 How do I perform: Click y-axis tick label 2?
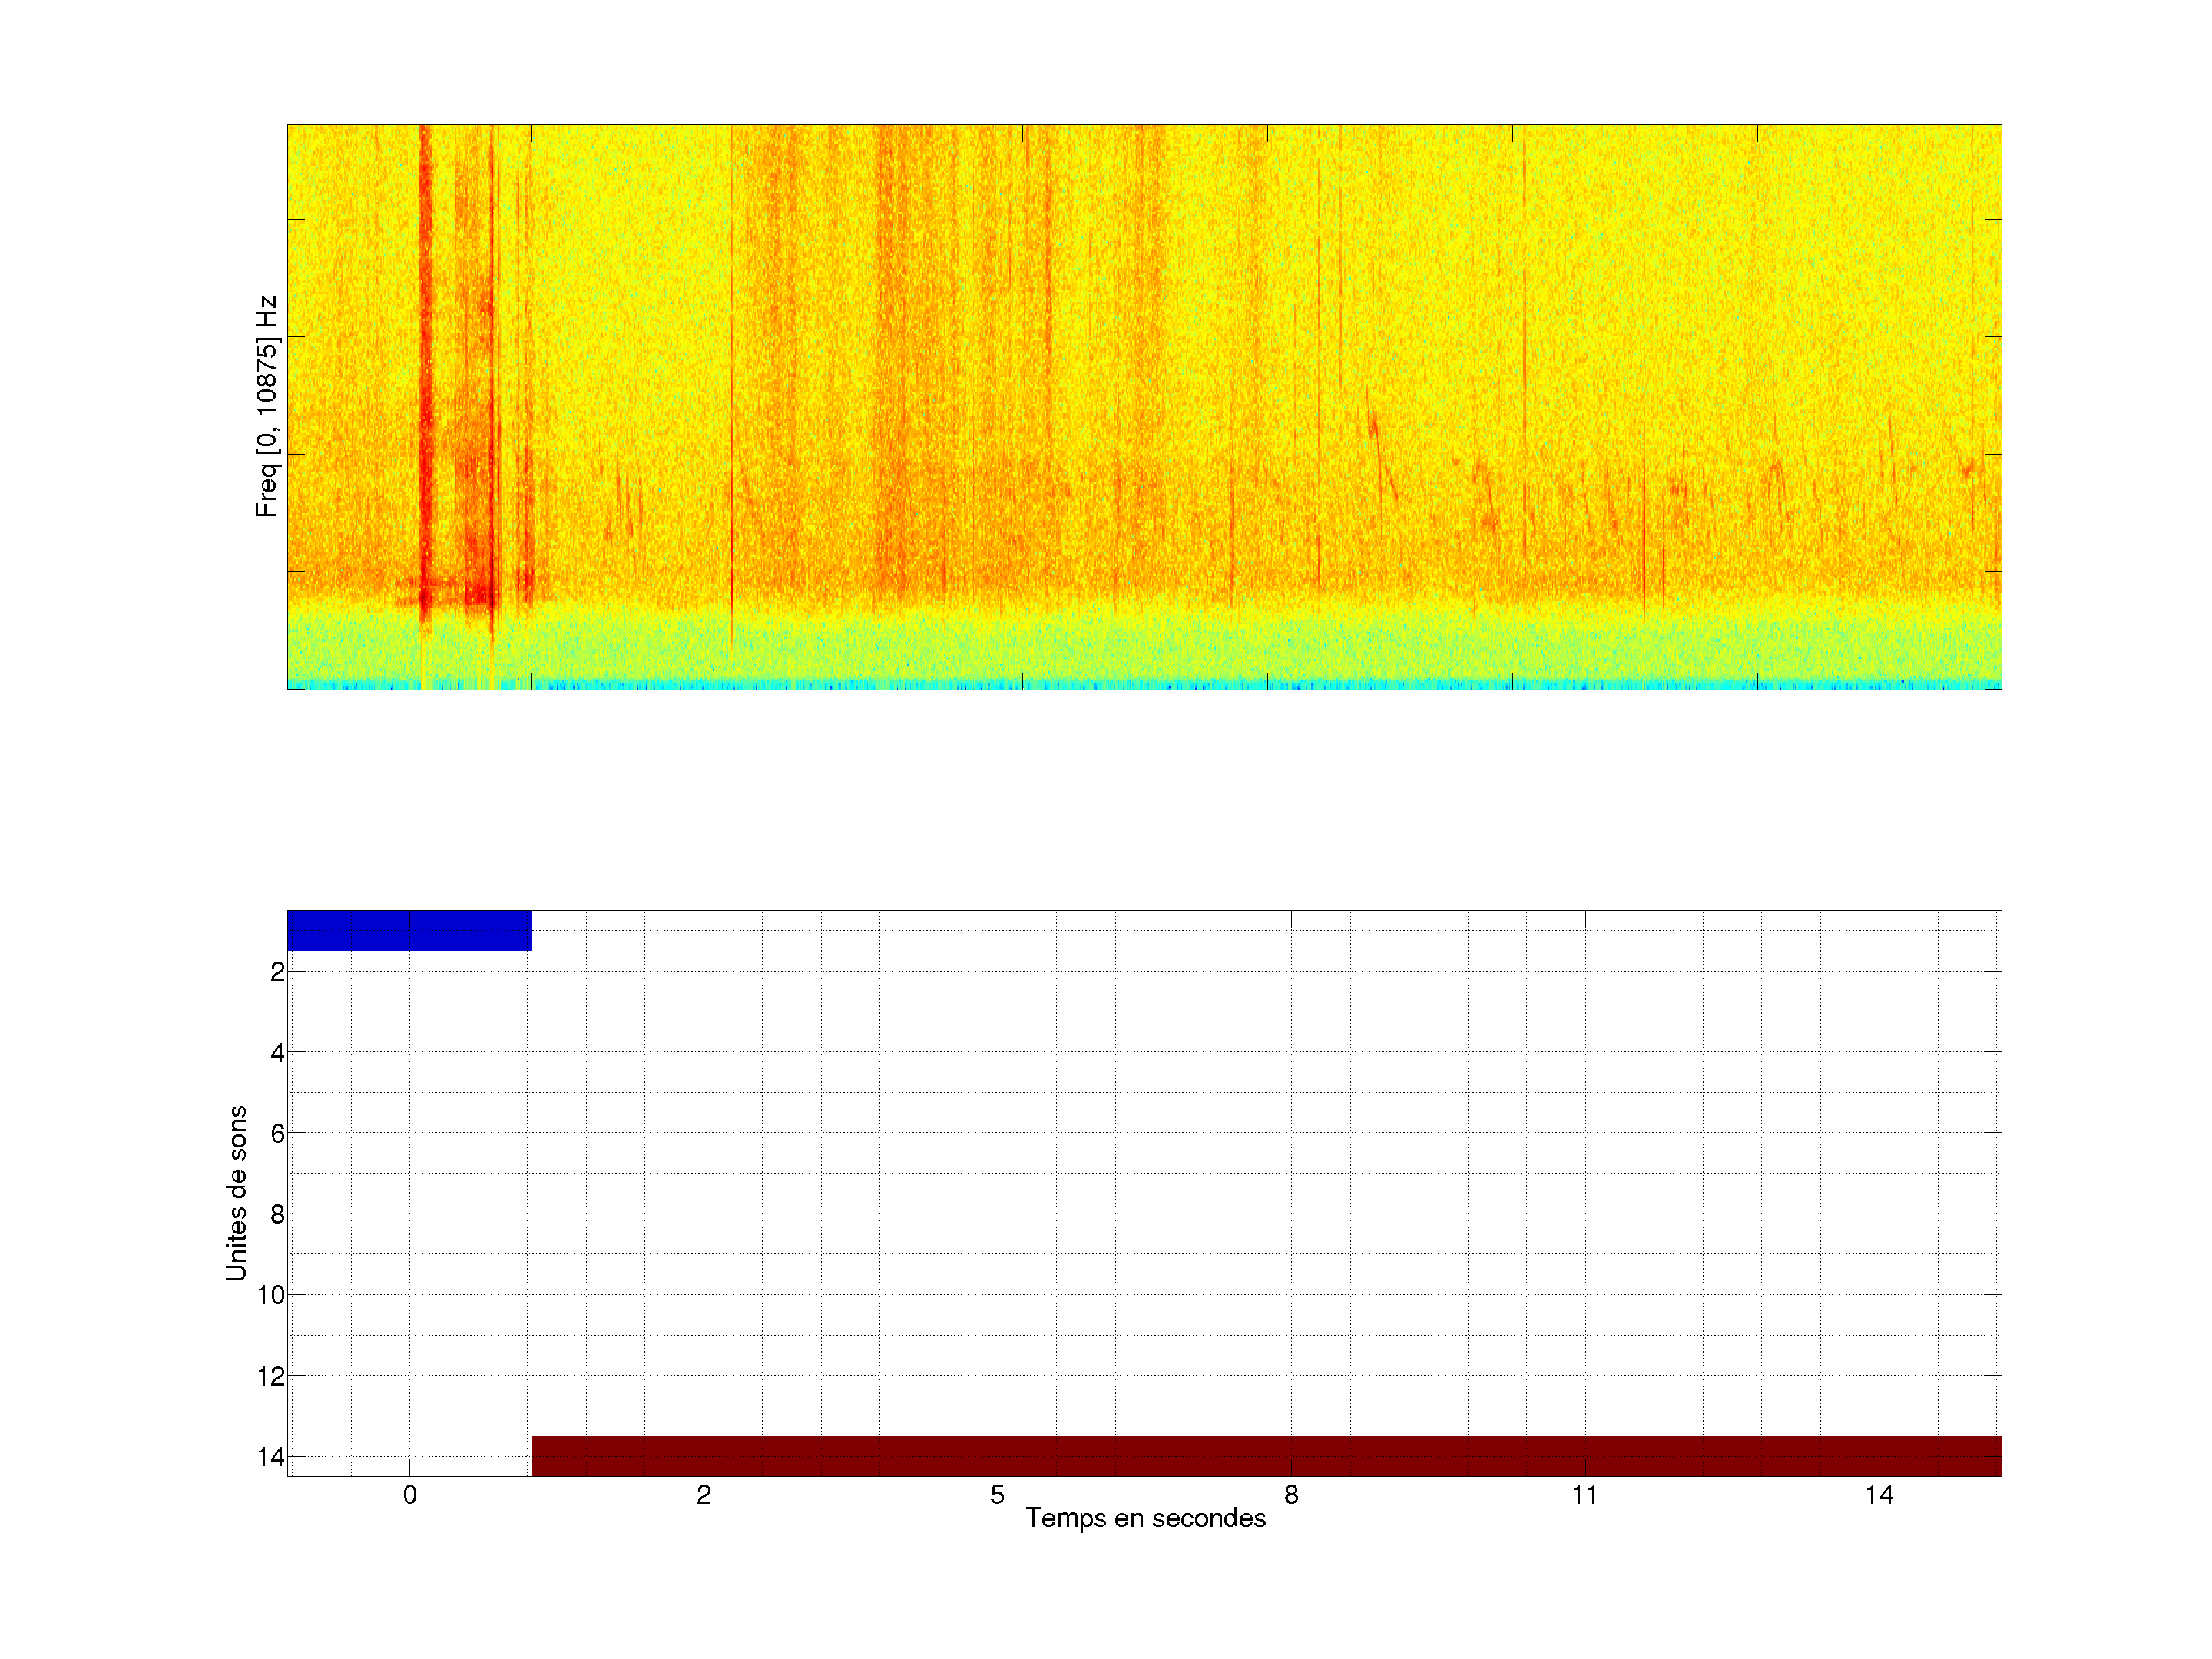277,972
